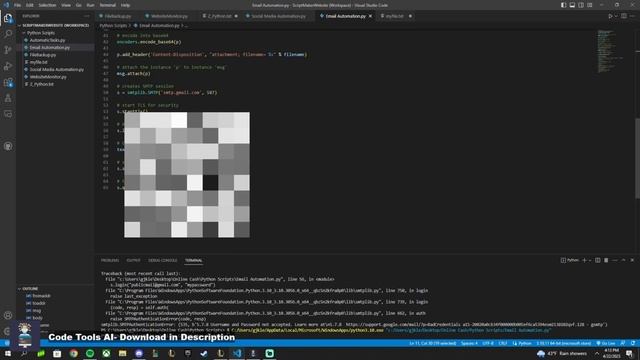Image resolution: width=640 pixels, height=360 pixels.
Task: Open editor More Actions ellipsis
Action: click(x=632, y=16)
